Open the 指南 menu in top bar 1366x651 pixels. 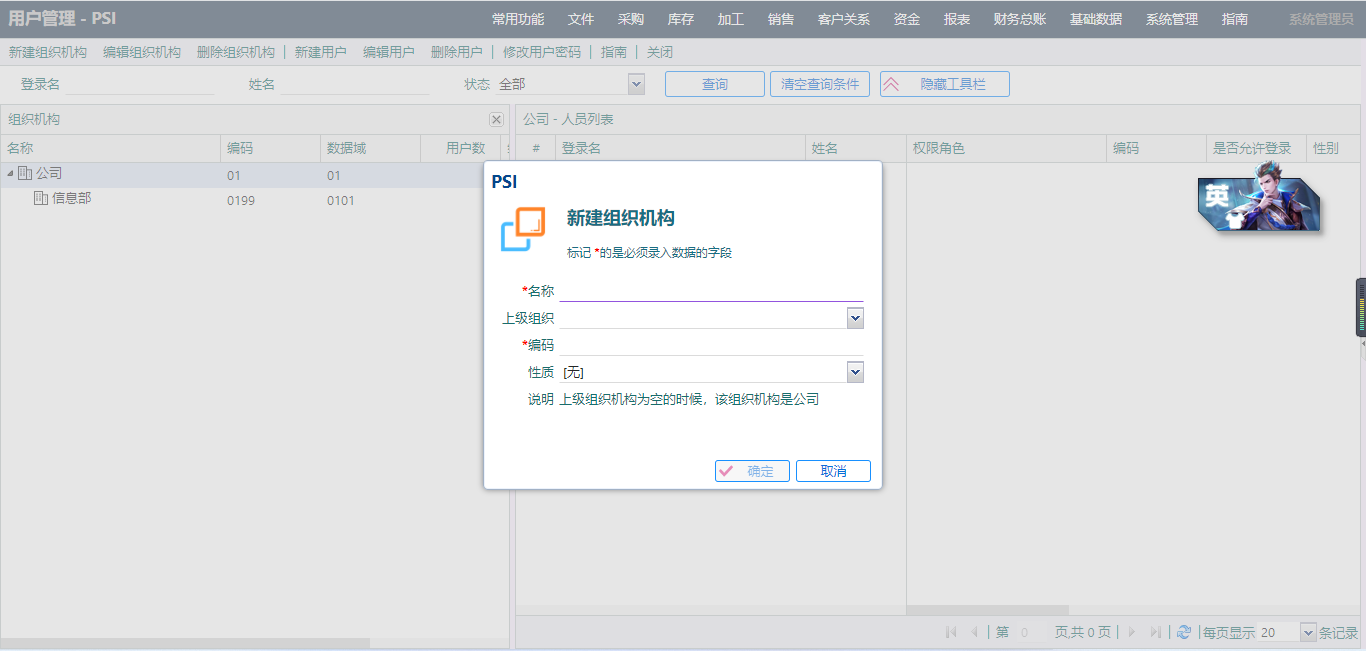(x=1235, y=19)
